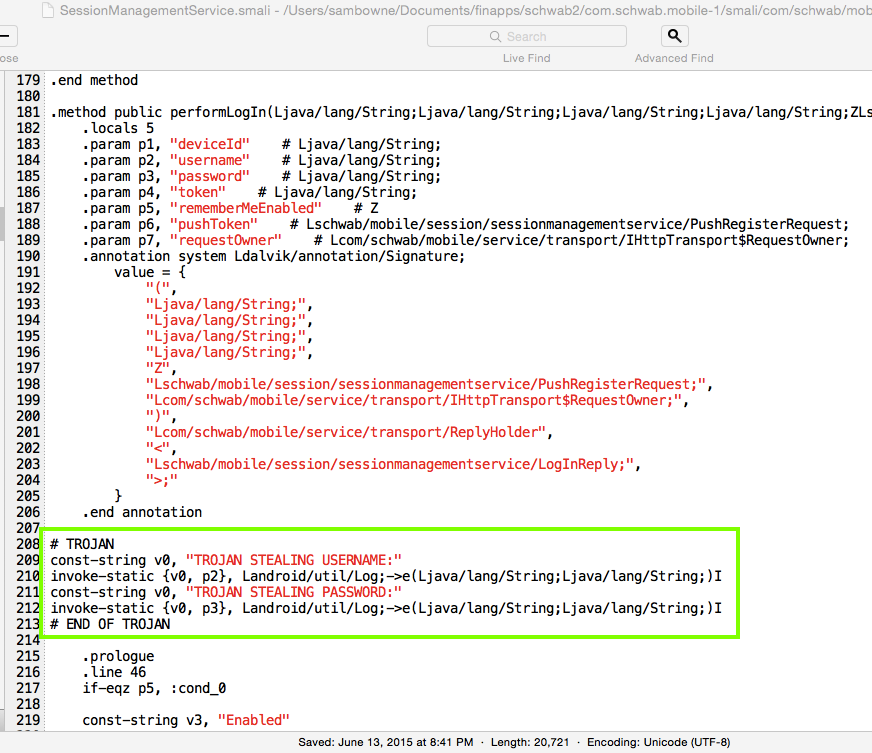Image resolution: width=872 pixels, height=753 pixels.
Task: Click the Live Find search field
Action: pyautogui.click(x=527, y=36)
